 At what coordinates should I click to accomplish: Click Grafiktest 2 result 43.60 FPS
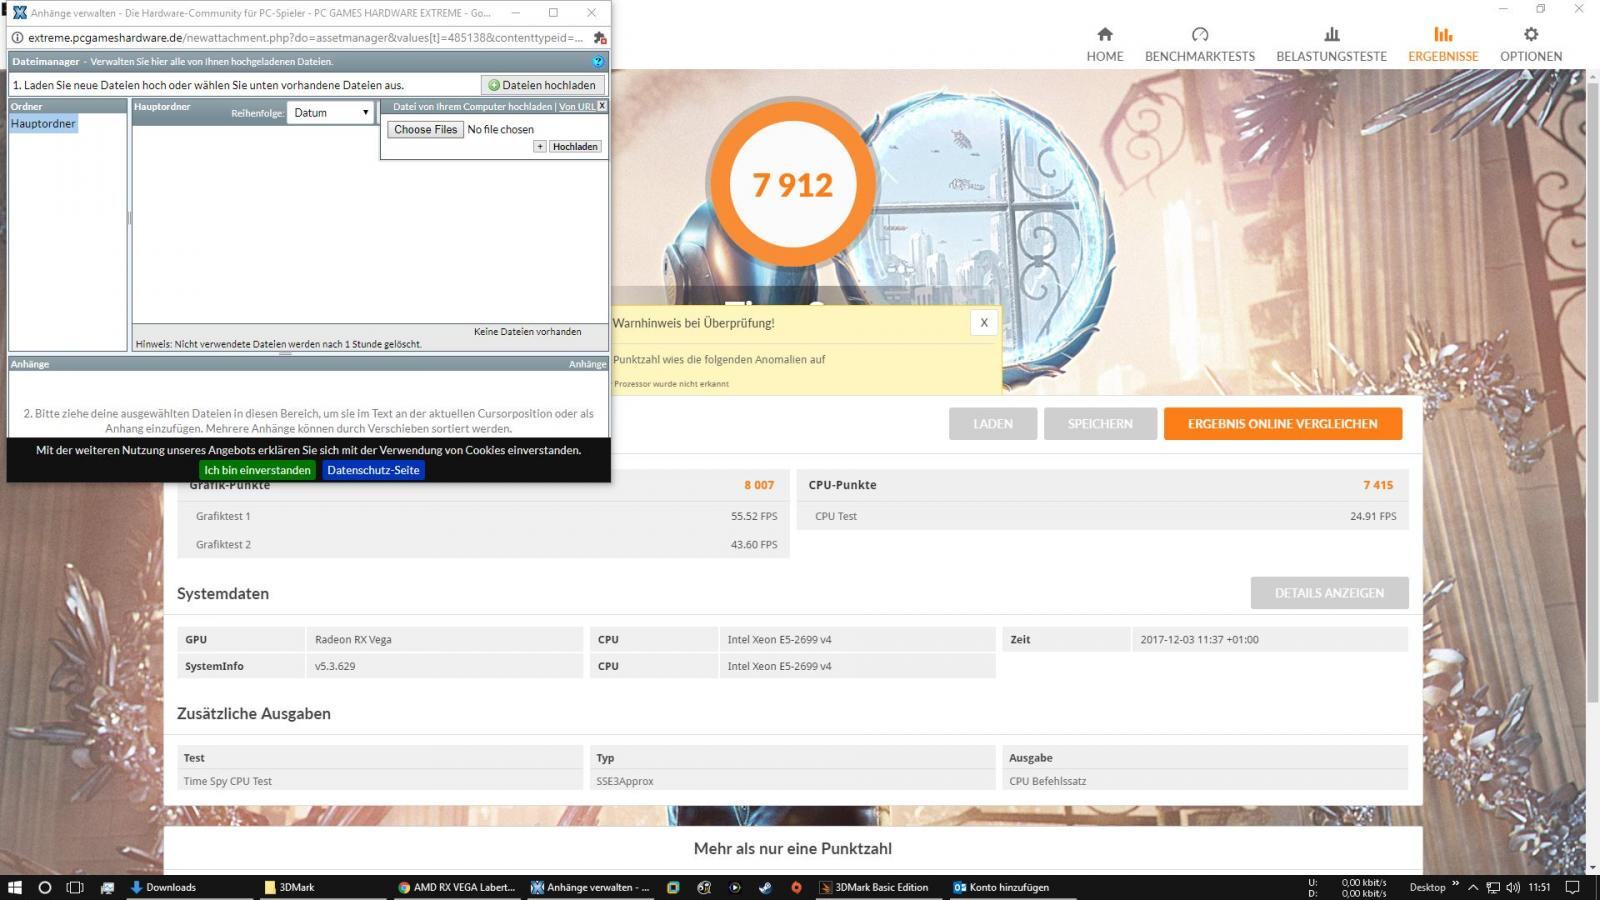pyautogui.click(x=754, y=545)
